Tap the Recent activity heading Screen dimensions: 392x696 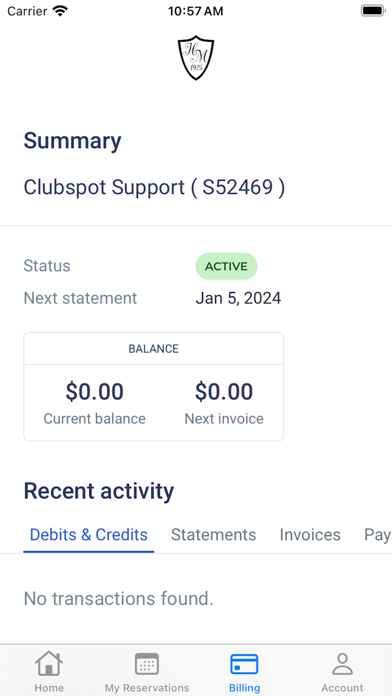click(x=99, y=491)
